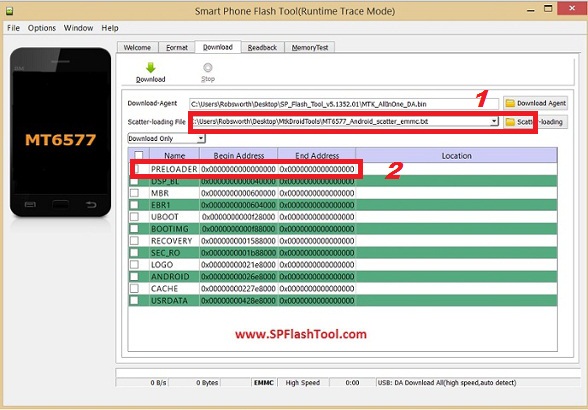The width and height of the screenshot is (588, 410).
Task: Click the app icon in title bar
Action: pos(9,11)
